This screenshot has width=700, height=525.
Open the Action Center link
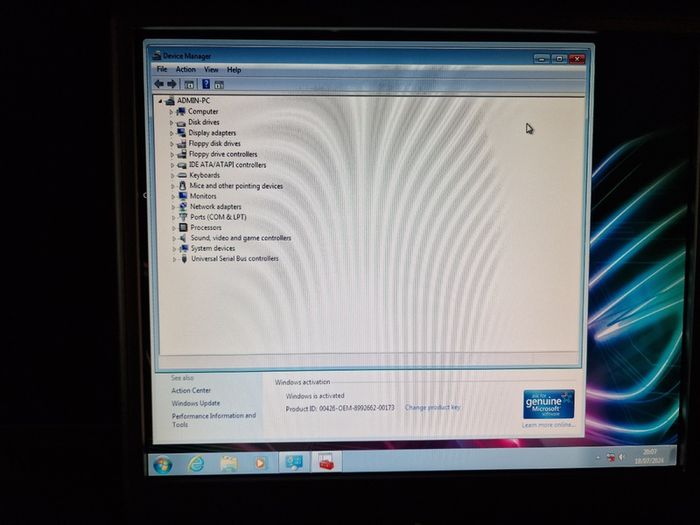(x=191, y=391)
